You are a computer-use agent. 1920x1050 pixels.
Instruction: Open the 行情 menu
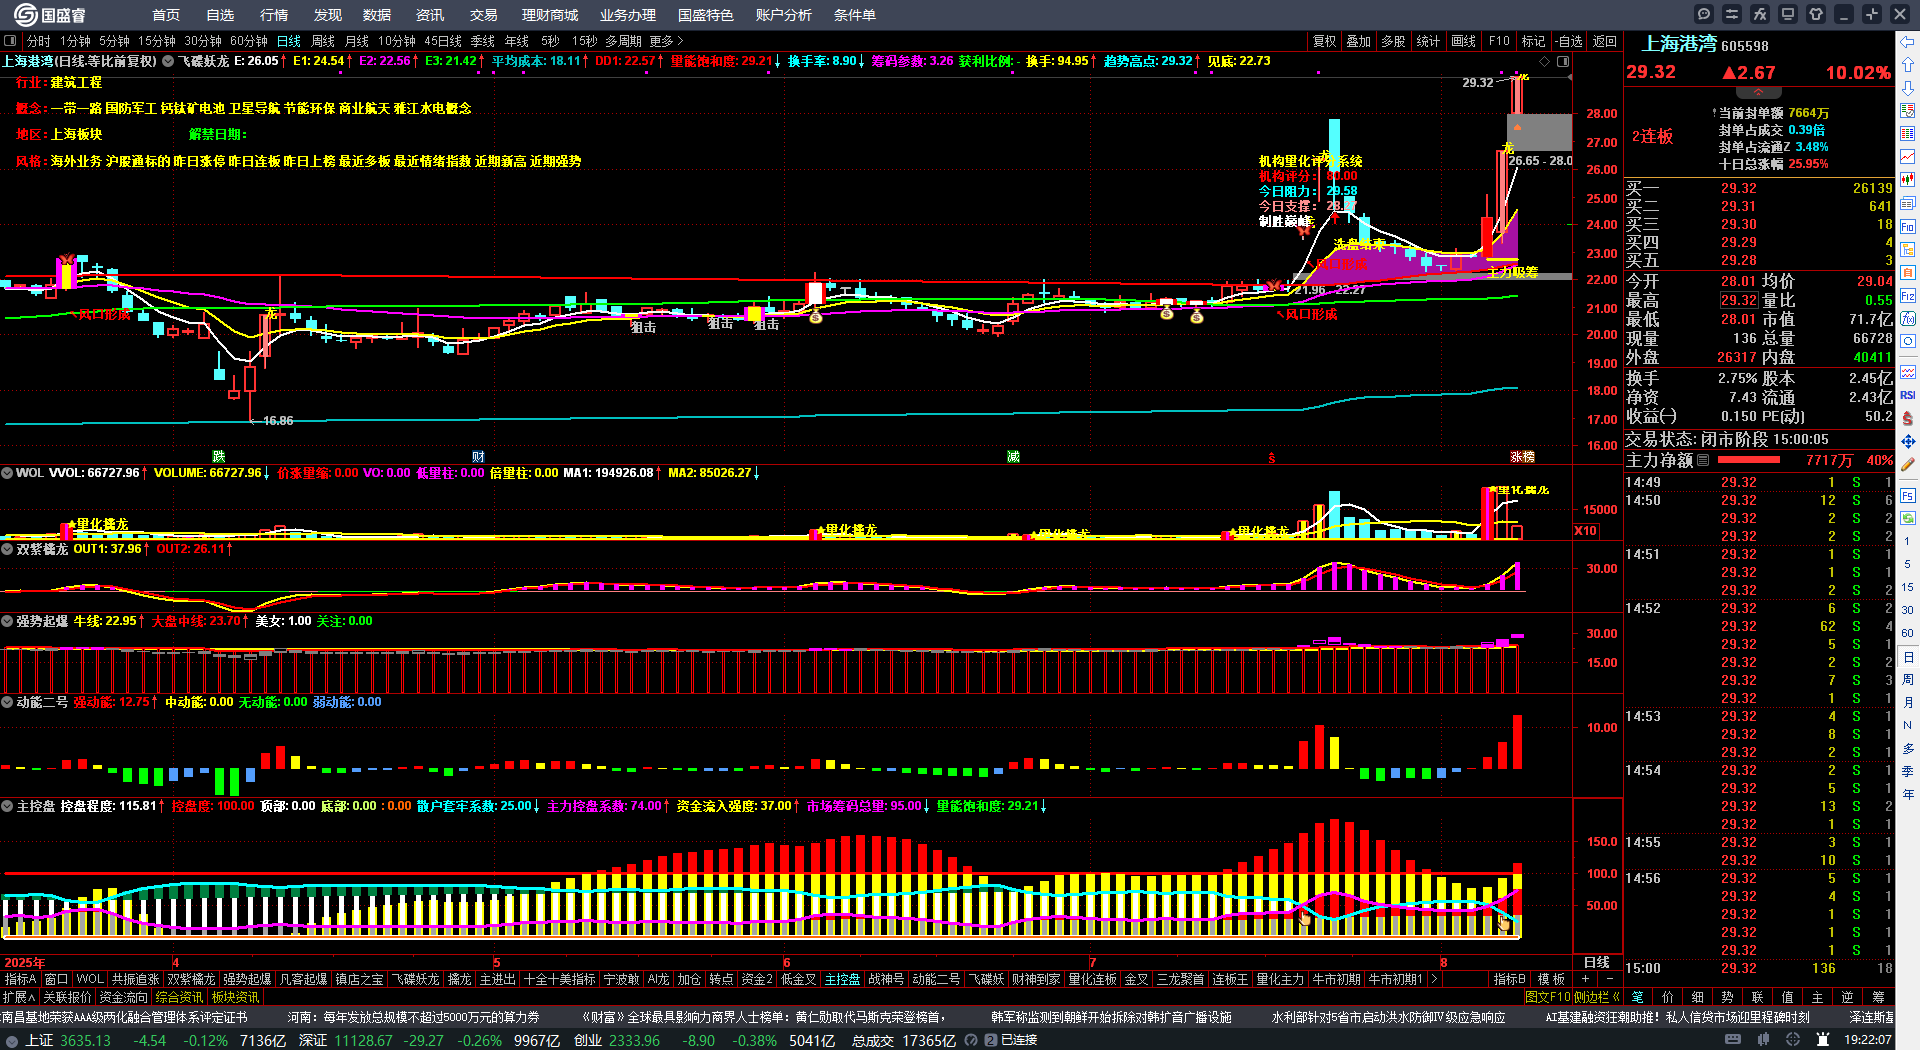274,15
